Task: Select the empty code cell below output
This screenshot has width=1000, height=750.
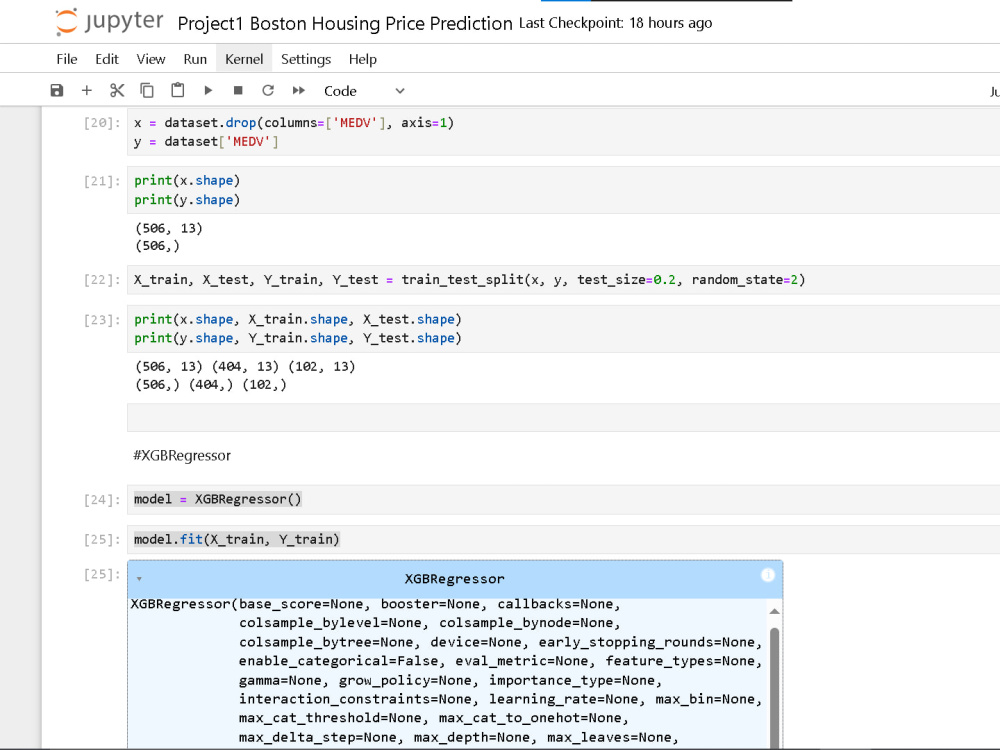Action: tap(563, 418)
